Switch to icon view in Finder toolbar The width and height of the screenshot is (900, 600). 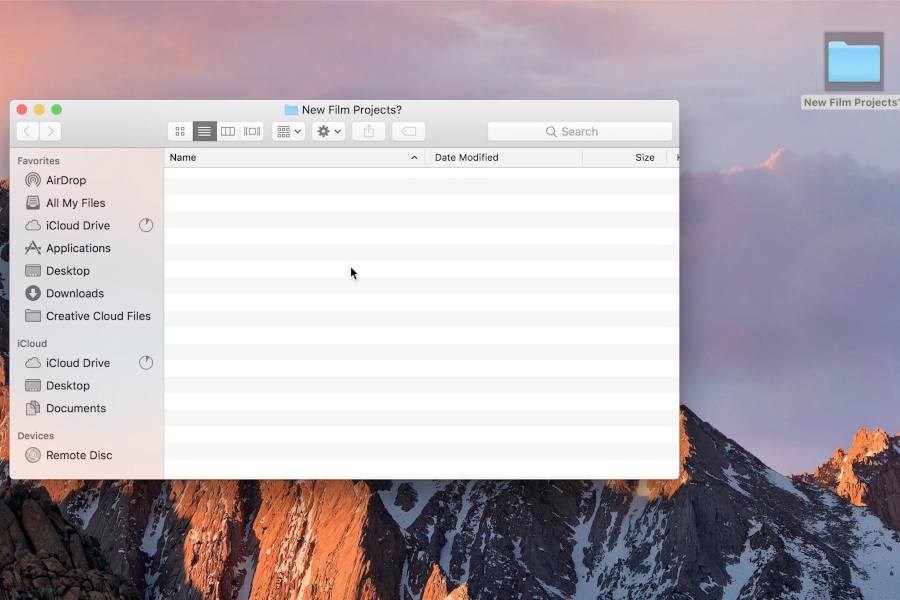[x=180, y=132]
